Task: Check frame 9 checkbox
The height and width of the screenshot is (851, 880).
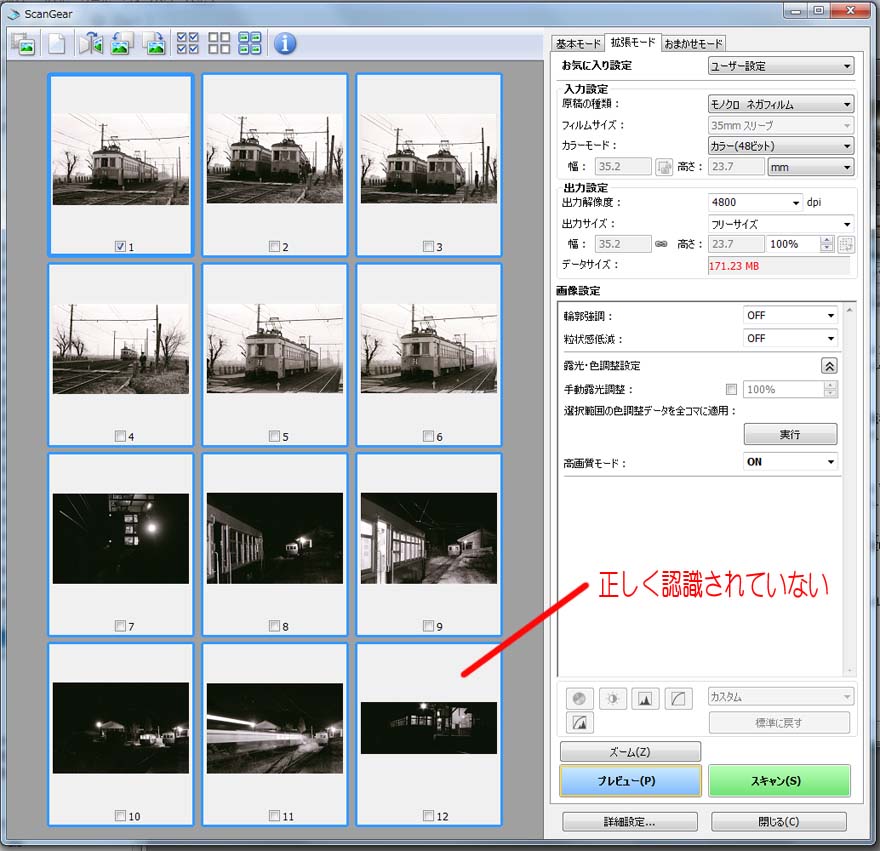Action: point(428,626)
